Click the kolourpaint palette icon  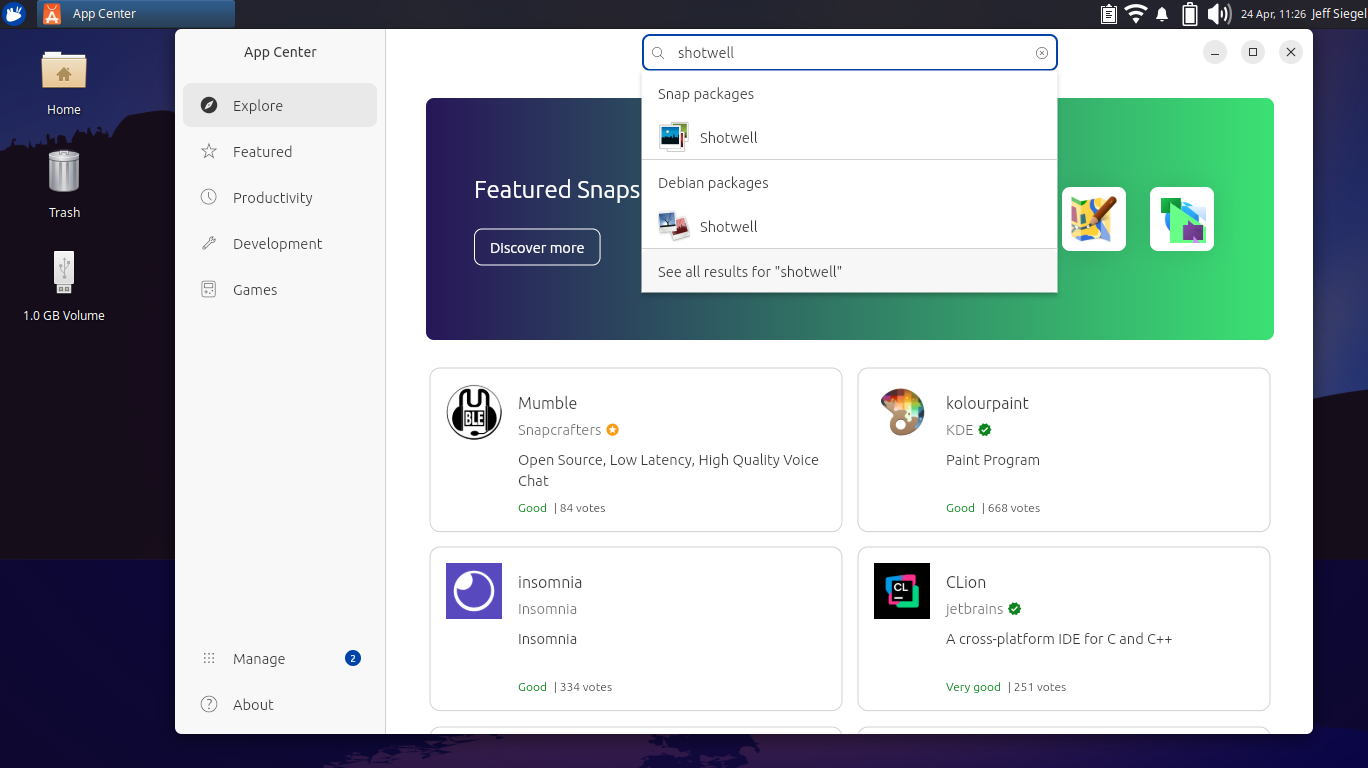(x=902, y=412)
